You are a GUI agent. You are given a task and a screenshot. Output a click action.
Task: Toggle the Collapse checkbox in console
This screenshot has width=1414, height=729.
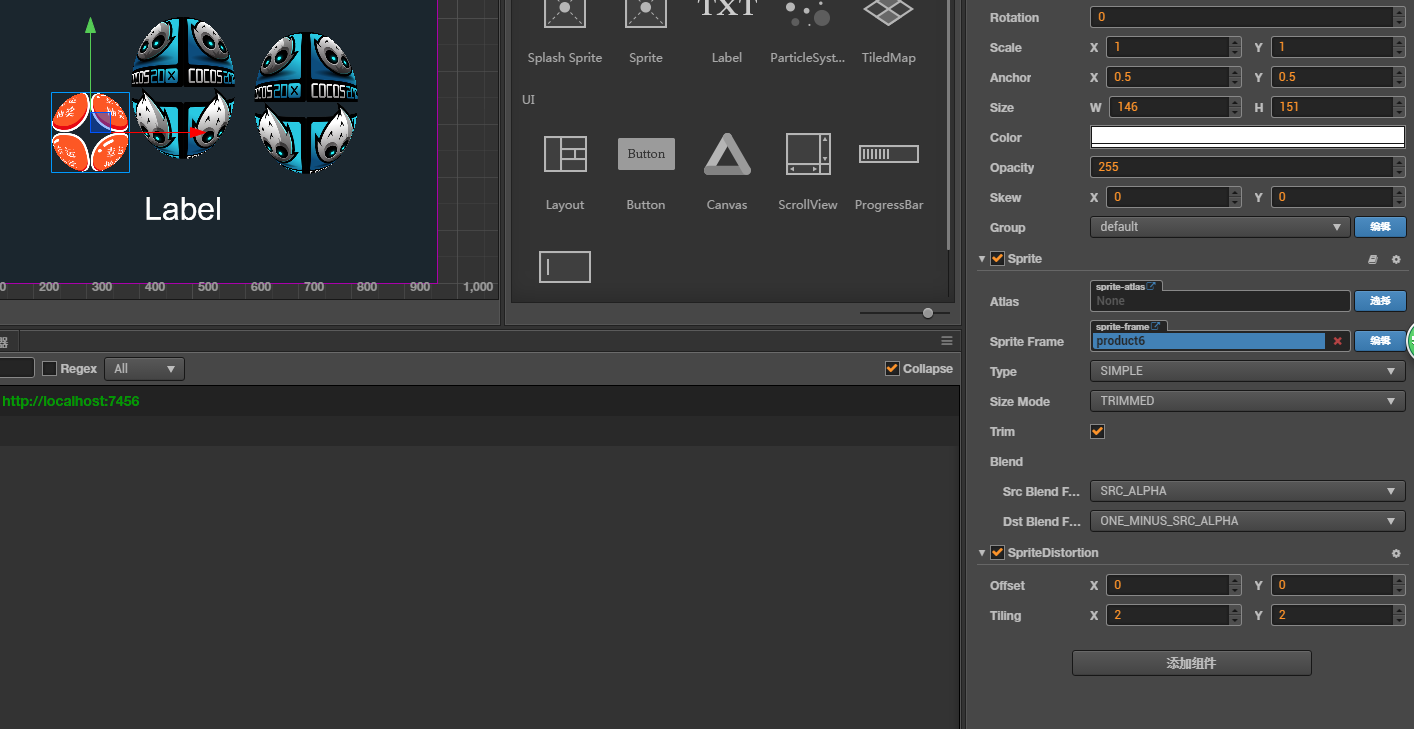[892, 369]
